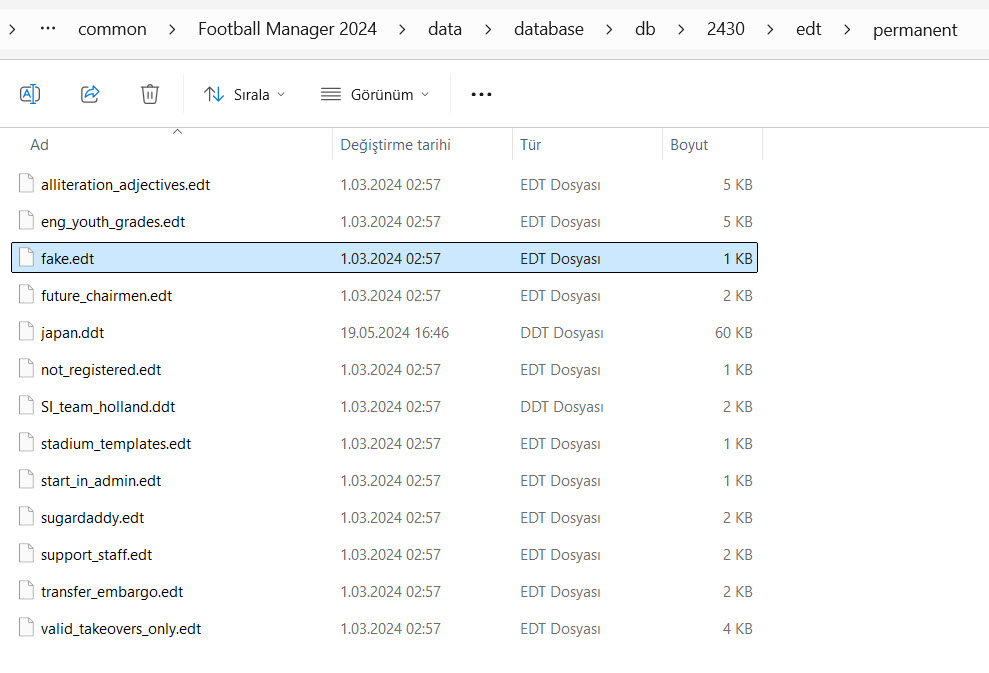Click the Boyut column header
Screen dimensions: 989x673
[689, 145]
